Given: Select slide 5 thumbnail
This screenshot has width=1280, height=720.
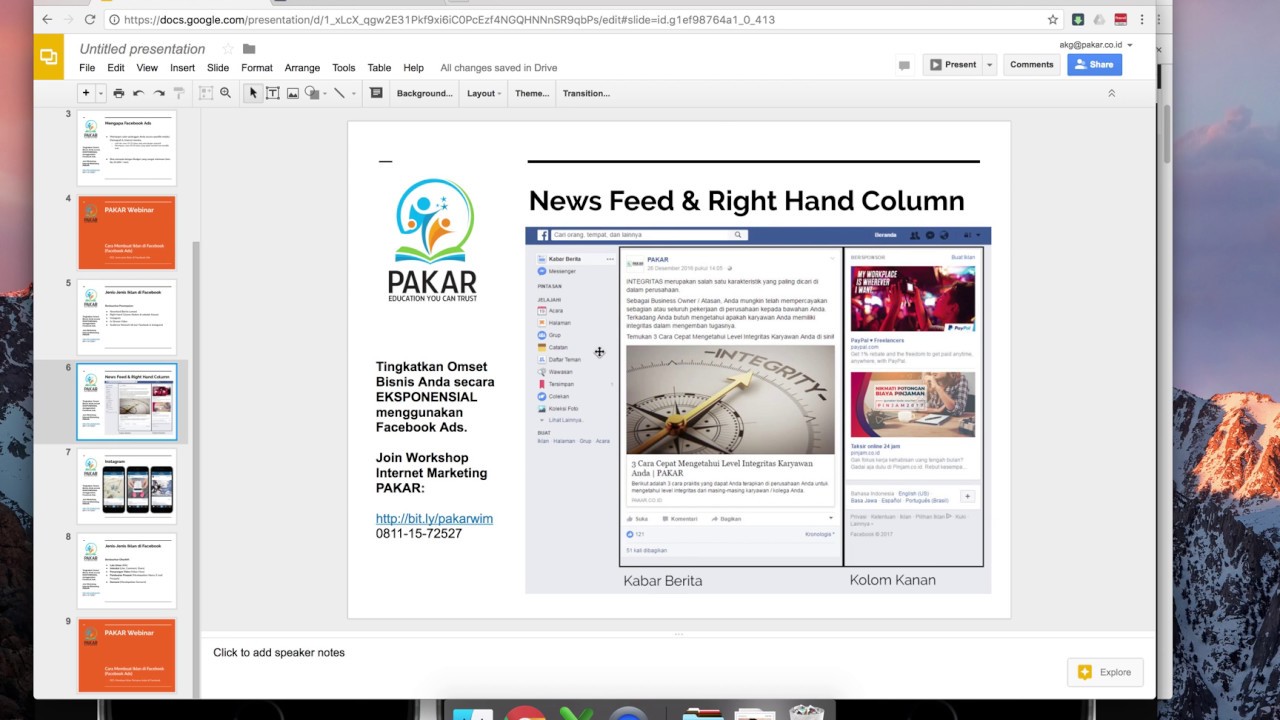Looking at the screenshot, I should click(127, 317).
